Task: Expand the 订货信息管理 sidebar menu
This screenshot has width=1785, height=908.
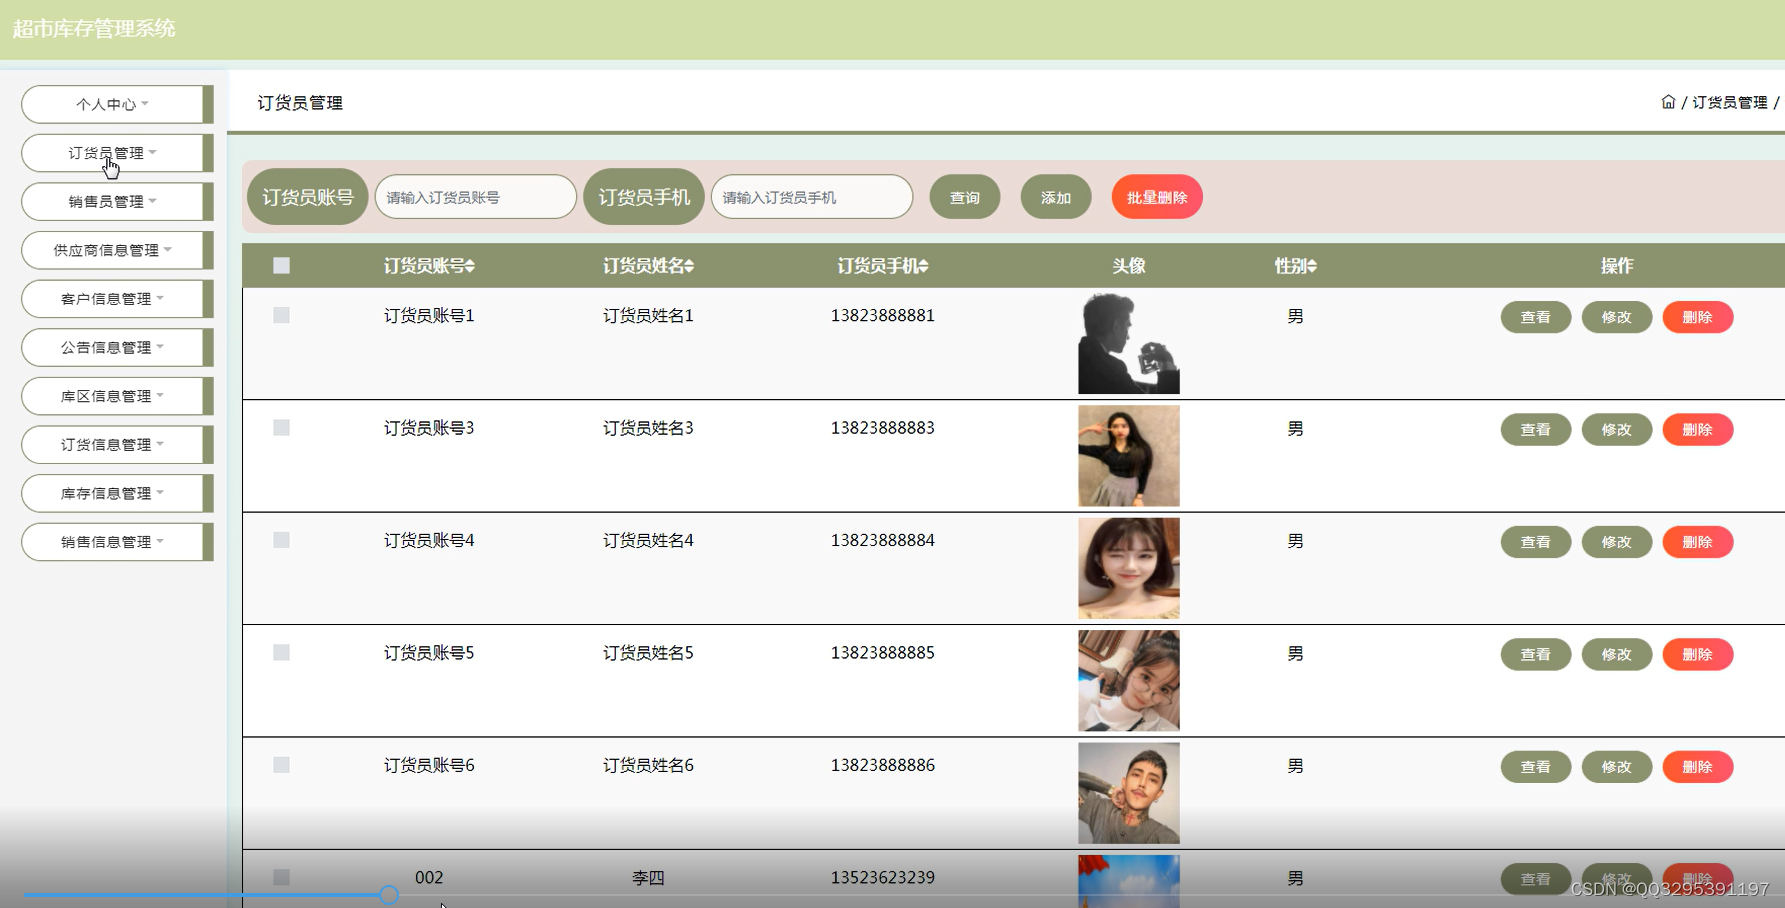Action: click(117, 444)
